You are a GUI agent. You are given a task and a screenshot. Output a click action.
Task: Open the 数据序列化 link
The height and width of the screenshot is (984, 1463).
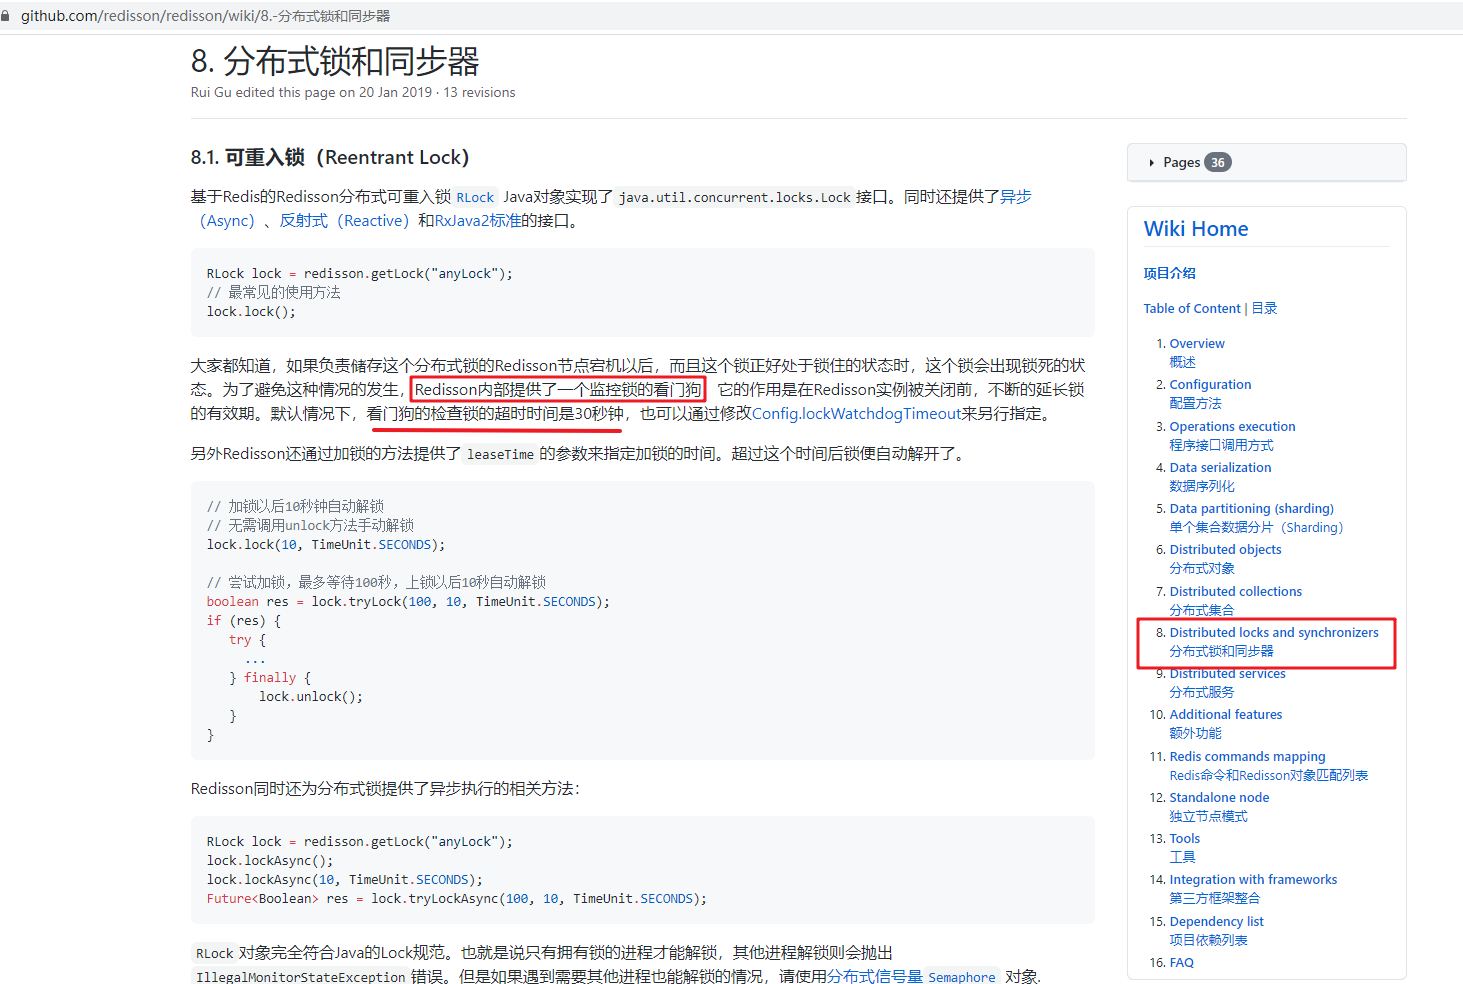click(x=1202, y=486)
